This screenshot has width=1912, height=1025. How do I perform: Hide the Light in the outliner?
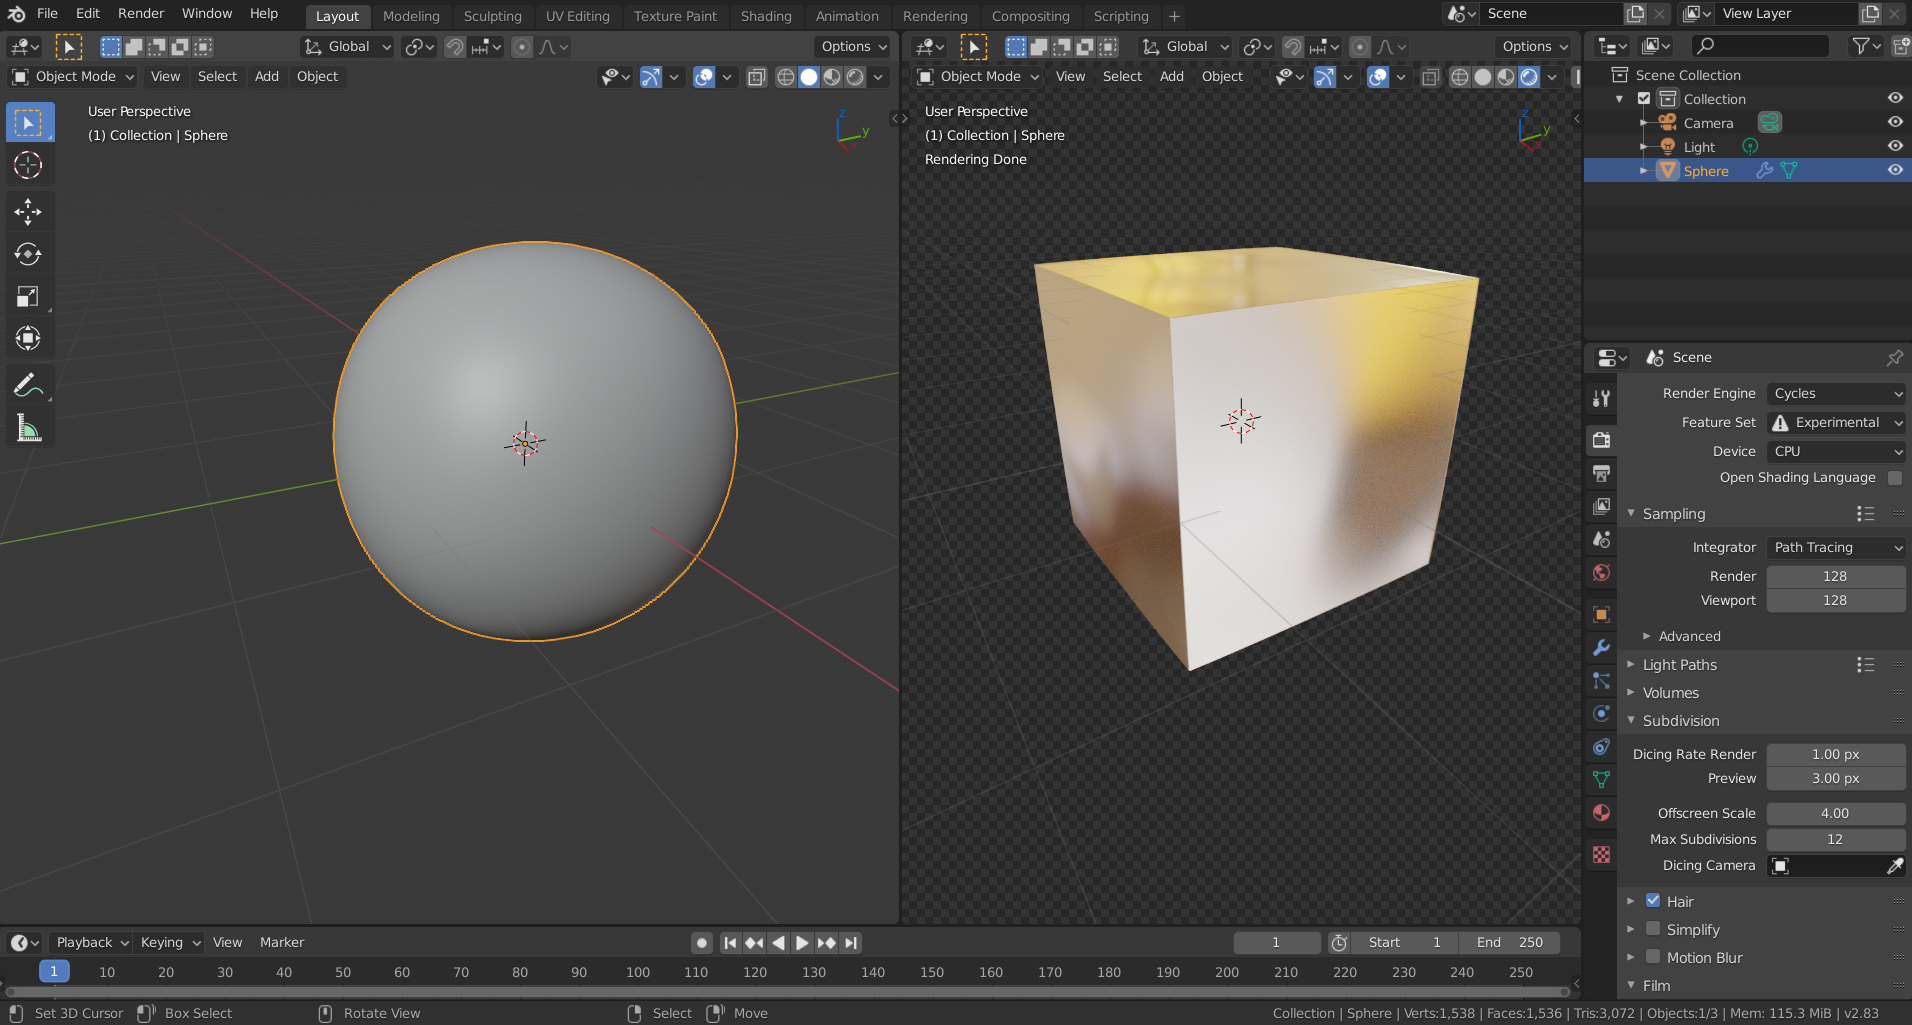pos(1896,146)
